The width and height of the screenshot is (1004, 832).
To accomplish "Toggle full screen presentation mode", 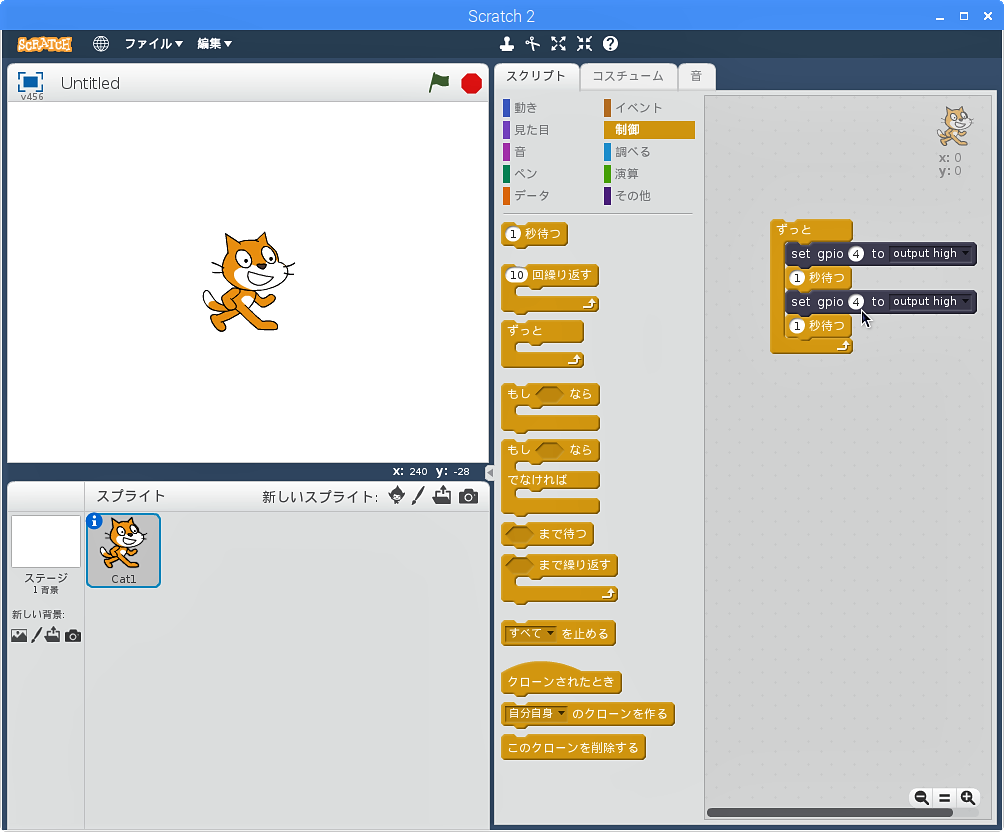I will tap(31, 82).
